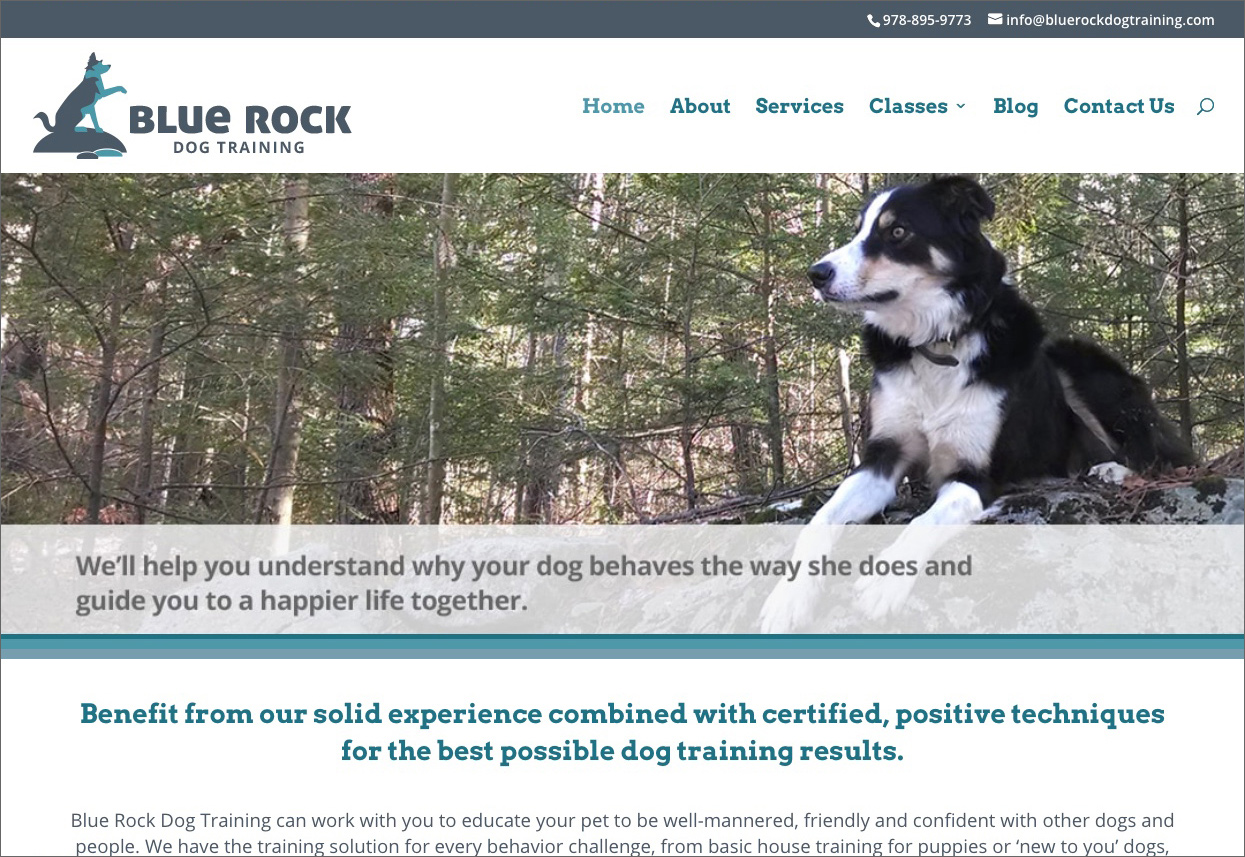Click the phone handset icon in top bar
The width and height of the screenshot is (1245, 857).
(874, 20)
